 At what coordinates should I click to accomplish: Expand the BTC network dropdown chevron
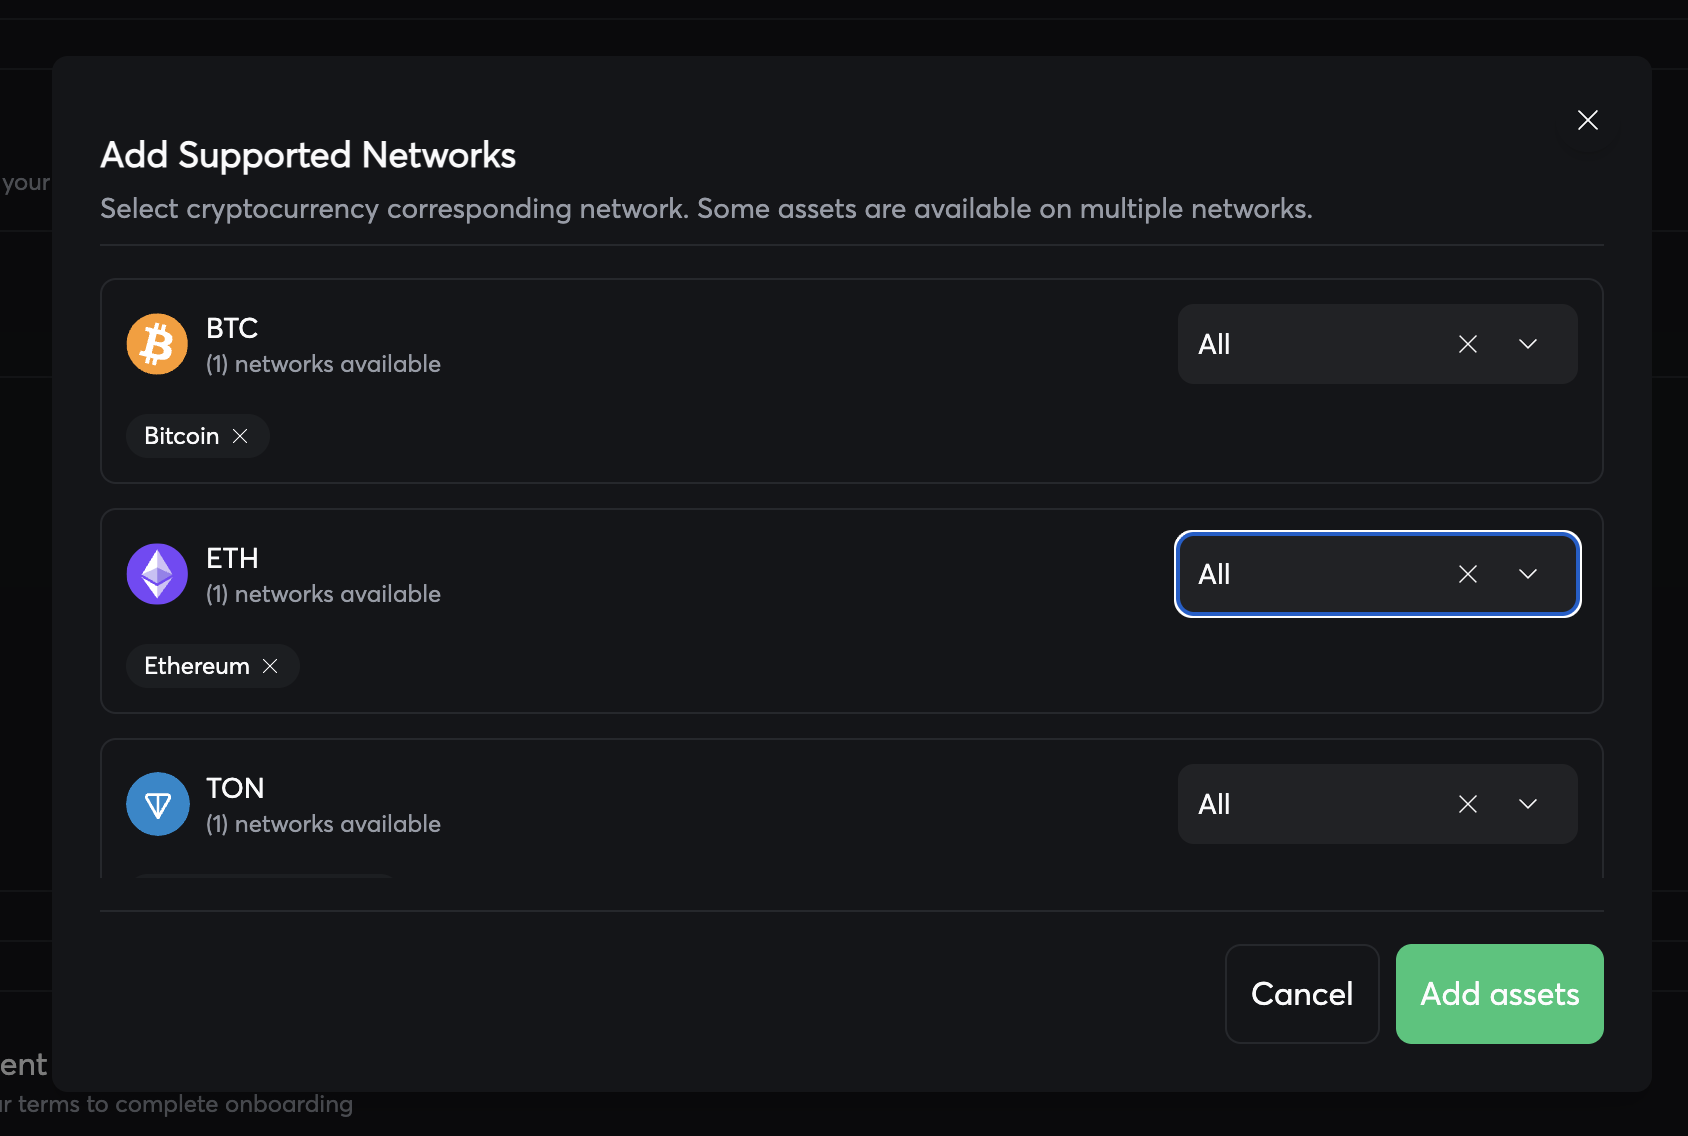tap(1527, 344)
